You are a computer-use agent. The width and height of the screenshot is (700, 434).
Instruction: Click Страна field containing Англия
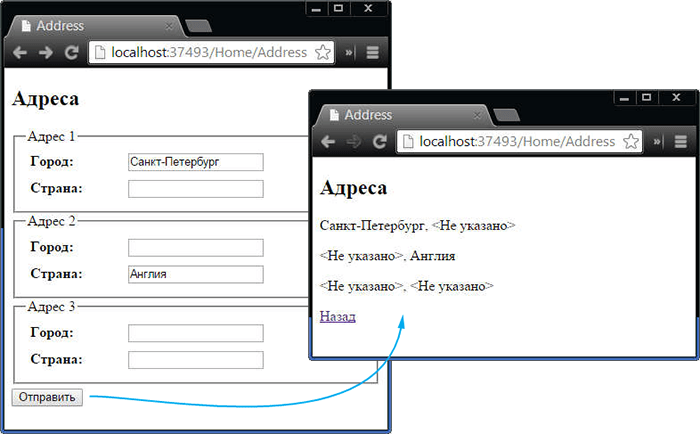(196, 274)
